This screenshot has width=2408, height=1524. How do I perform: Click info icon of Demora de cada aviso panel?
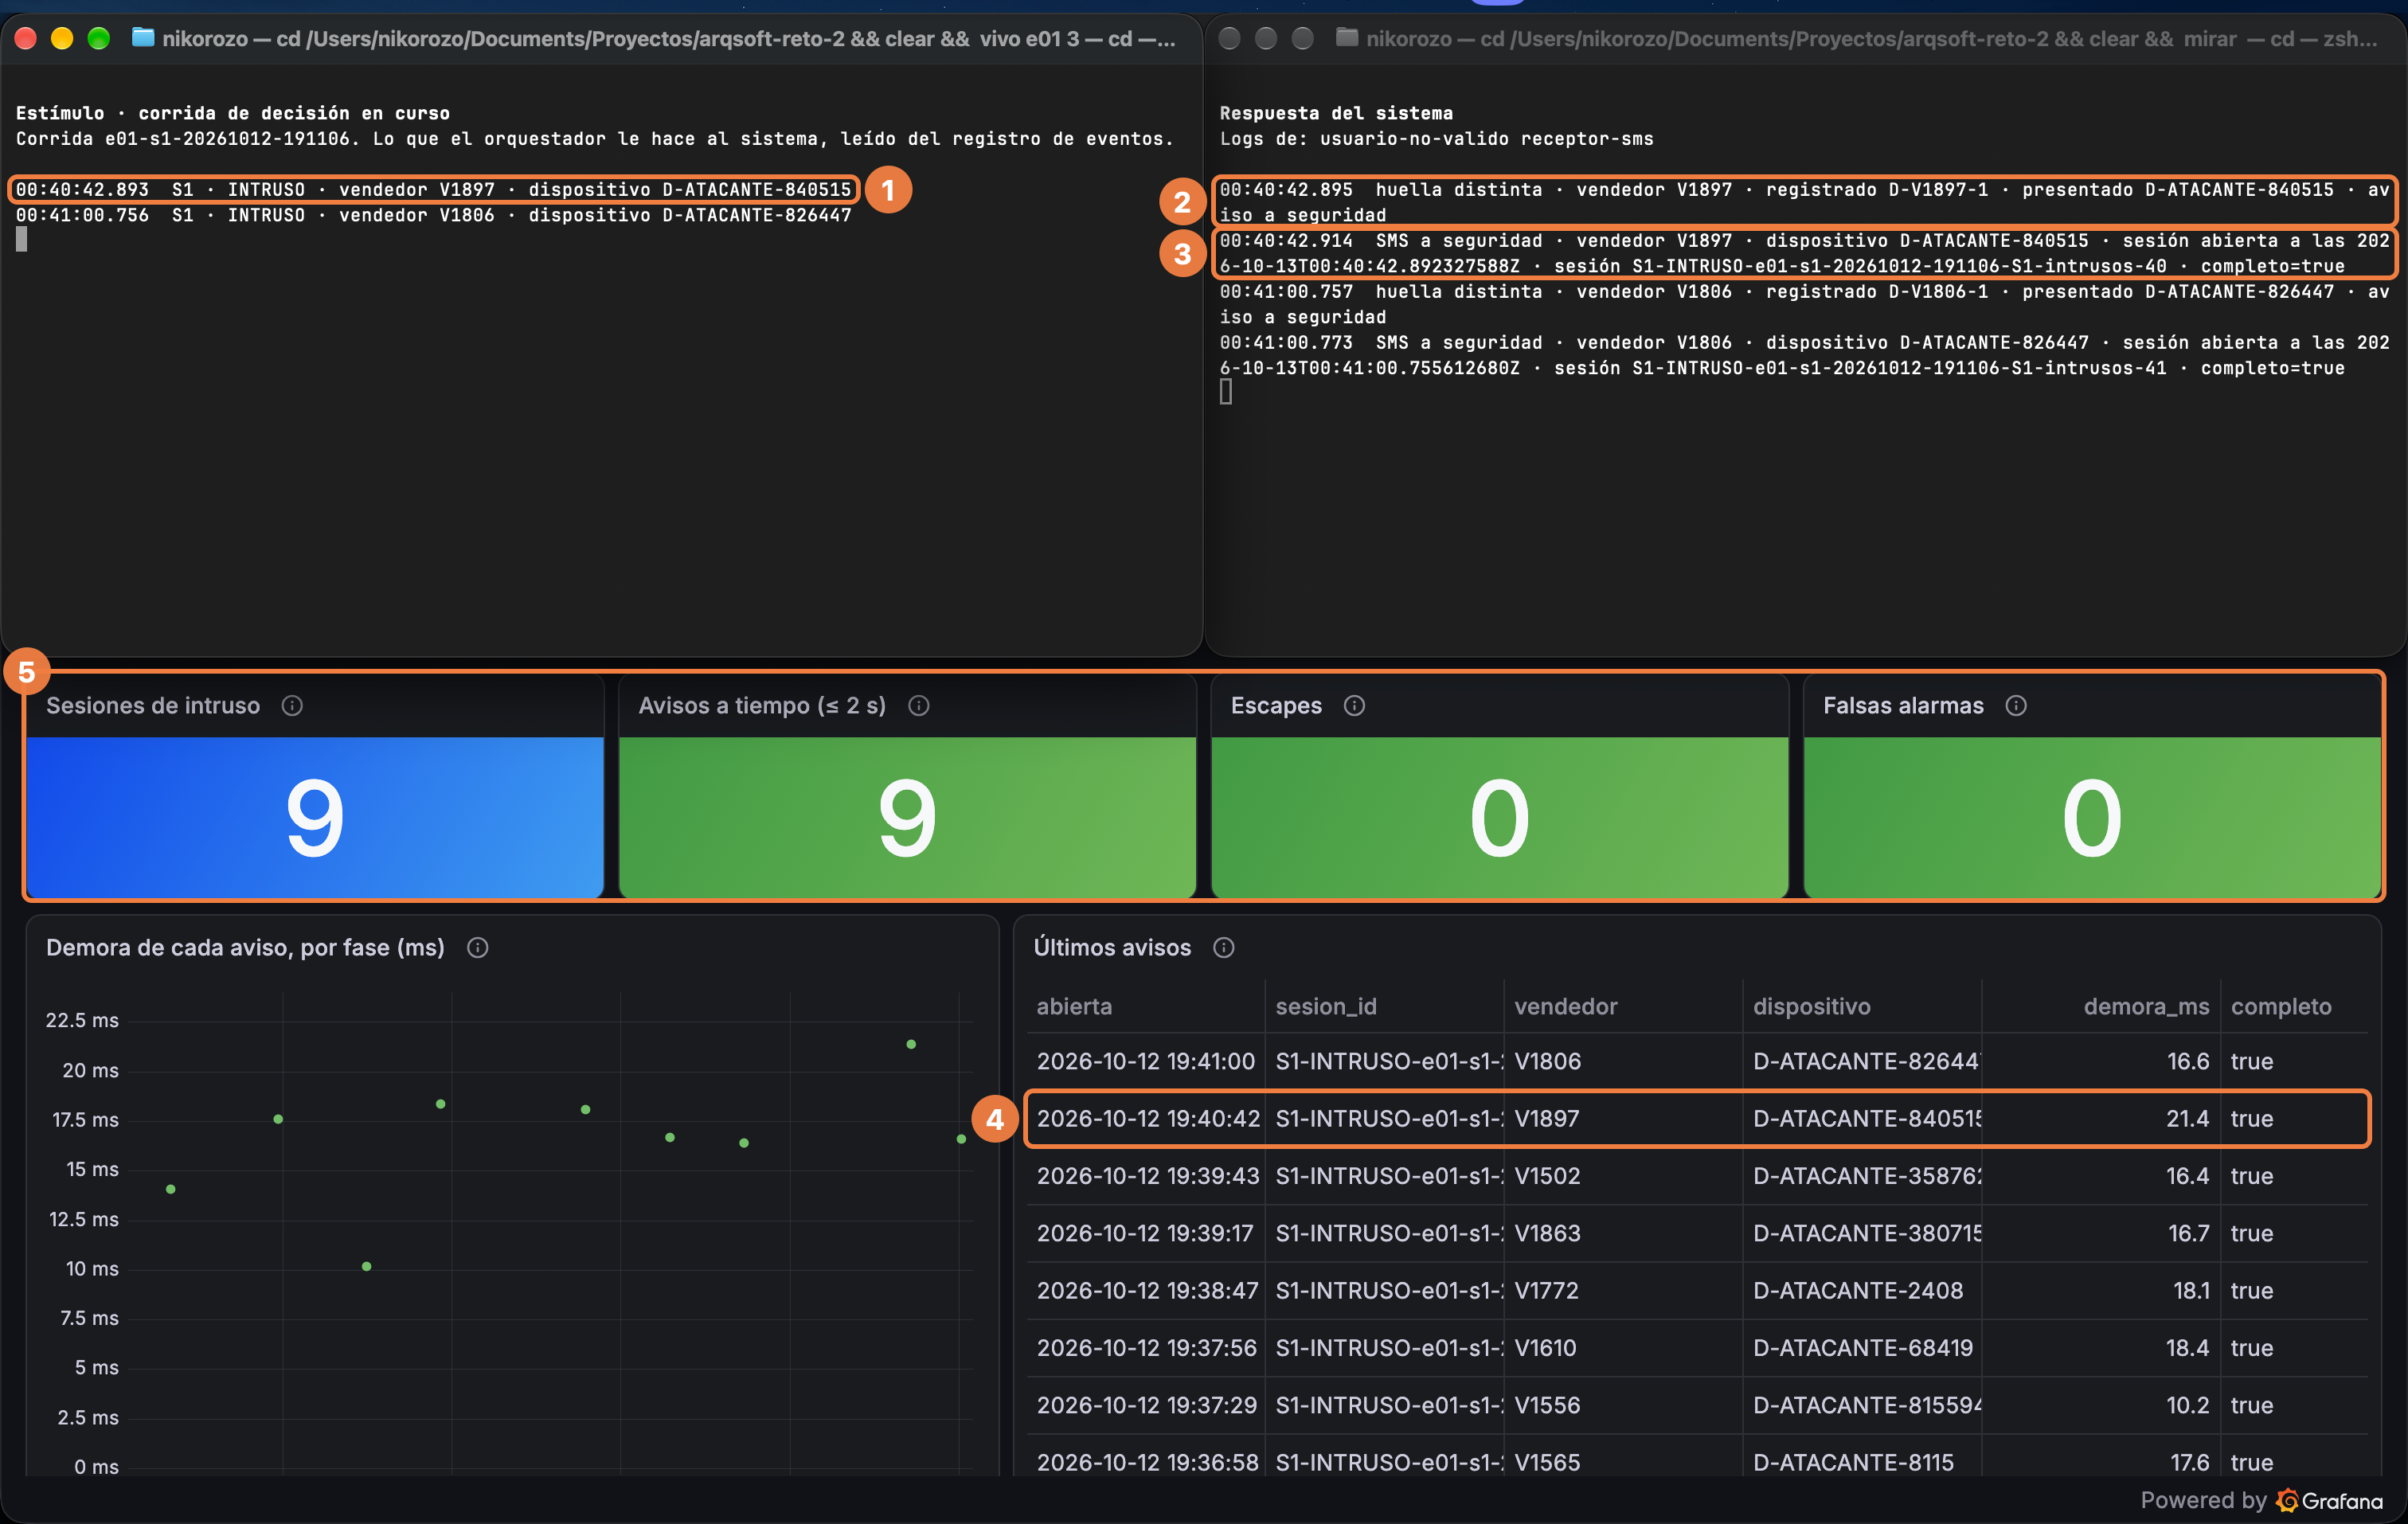[x=478, y=948]
